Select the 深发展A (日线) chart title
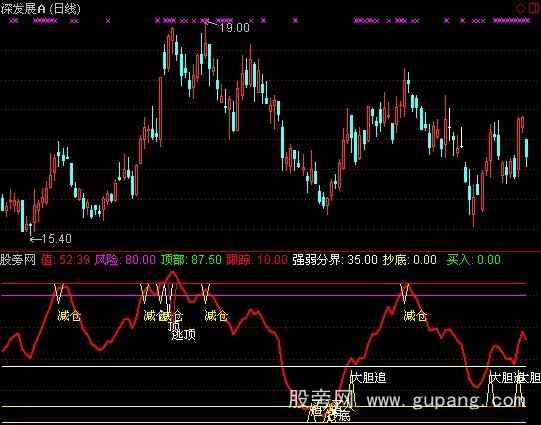541x425 pixels. click(x=40, y=9)
